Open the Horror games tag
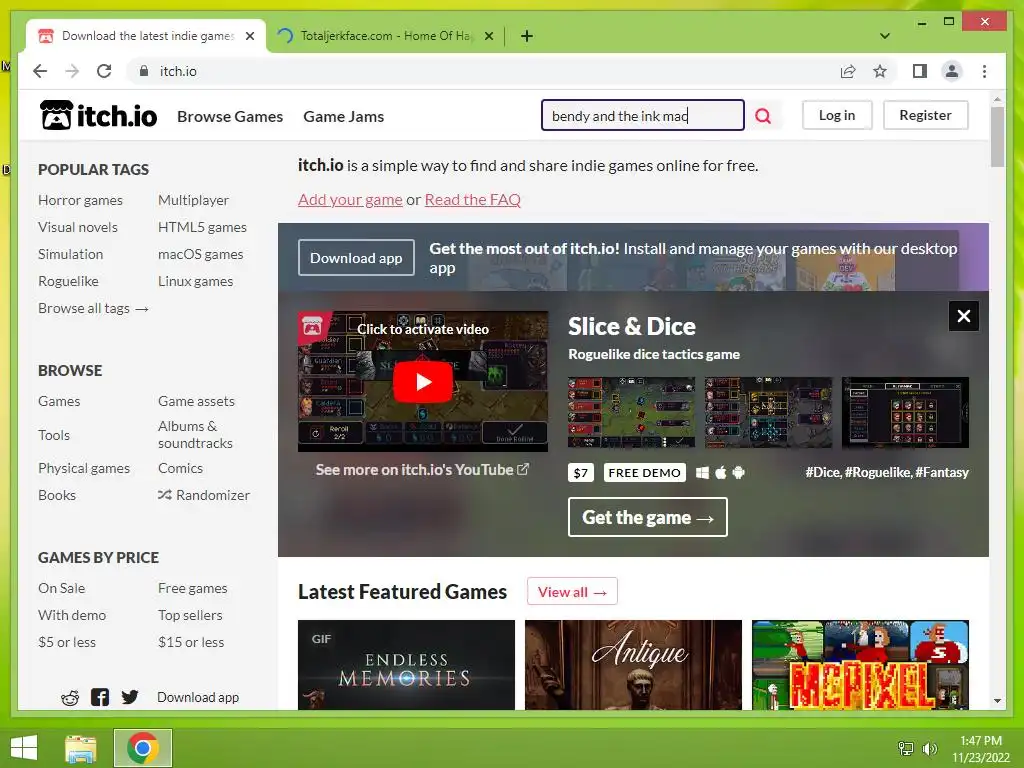 click(x=80, y=200)
